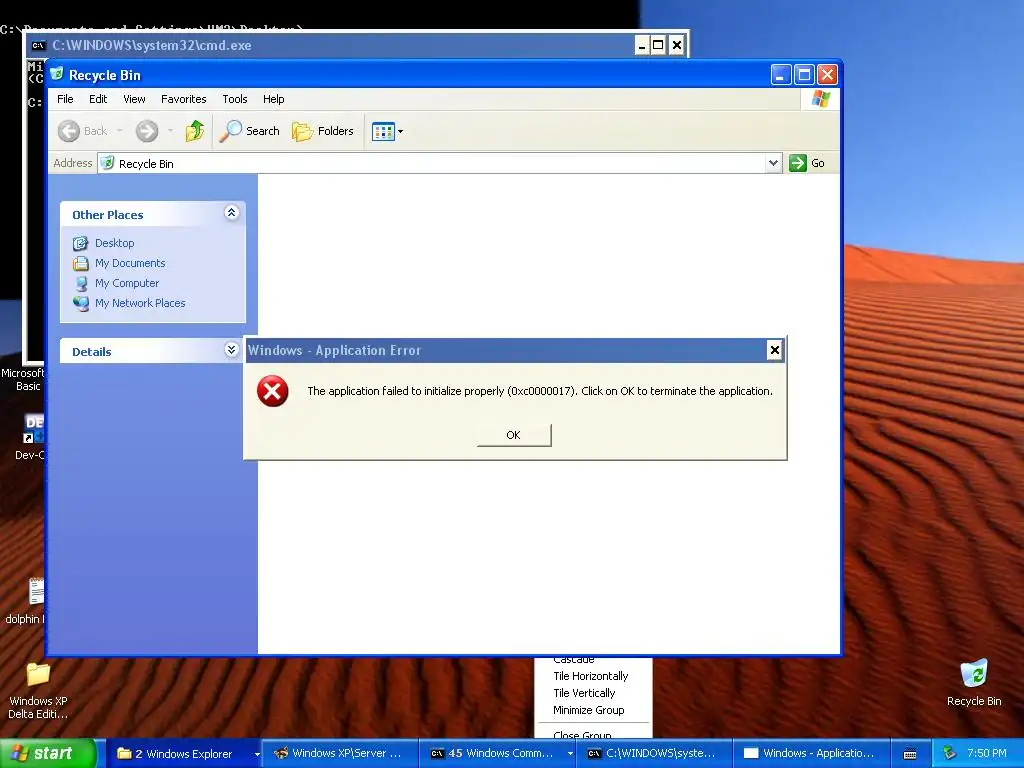Open My Network Places link
The width and height of the screenshot is (1024, 768).
tap(140, 303)
